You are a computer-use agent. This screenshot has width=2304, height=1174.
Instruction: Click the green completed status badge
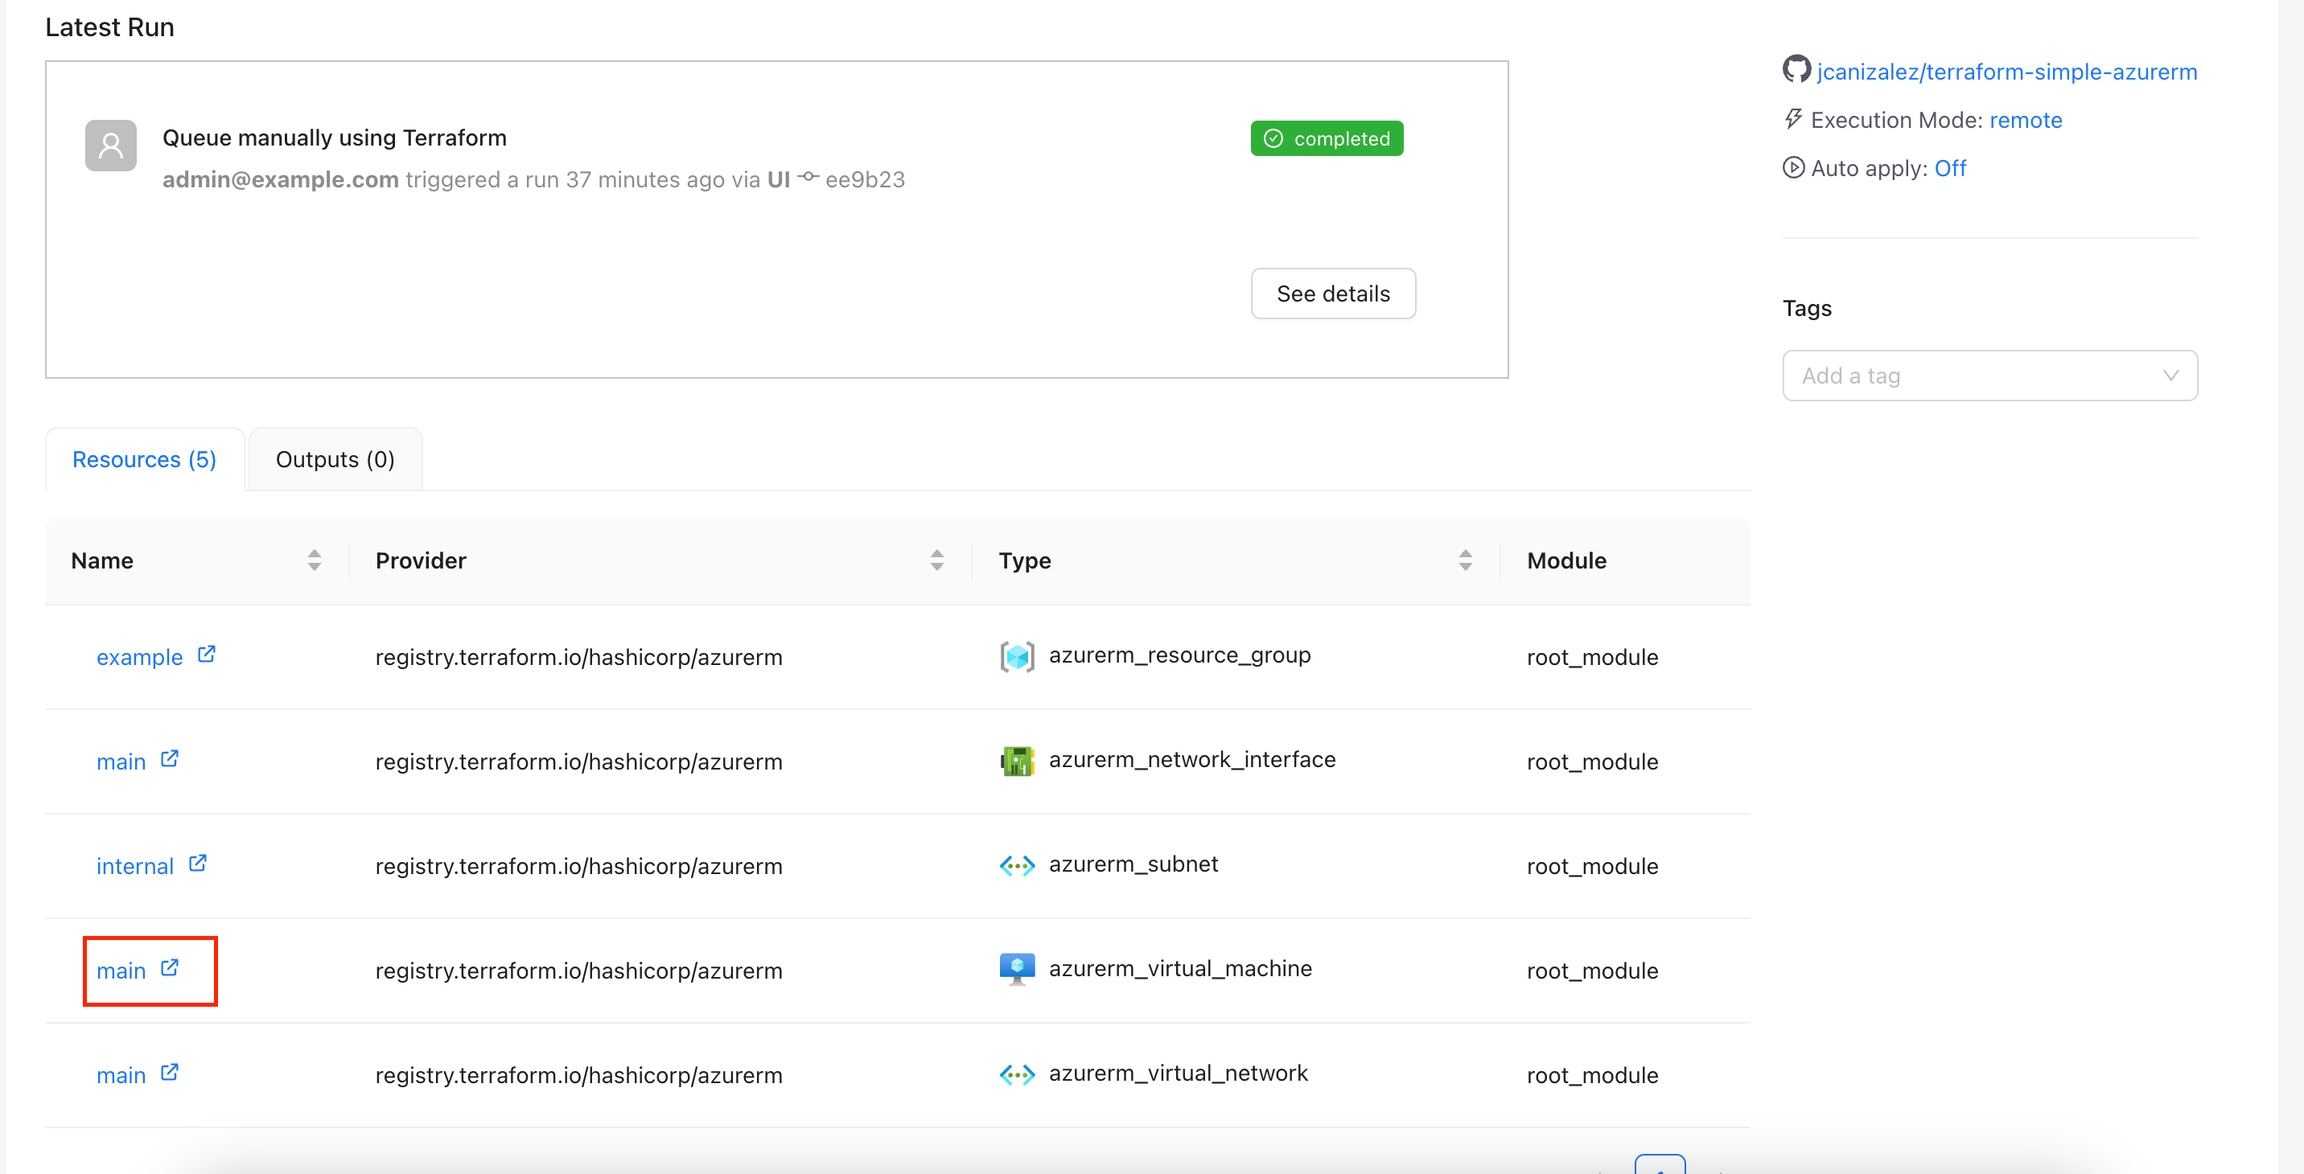click(x=1326, y=138)
